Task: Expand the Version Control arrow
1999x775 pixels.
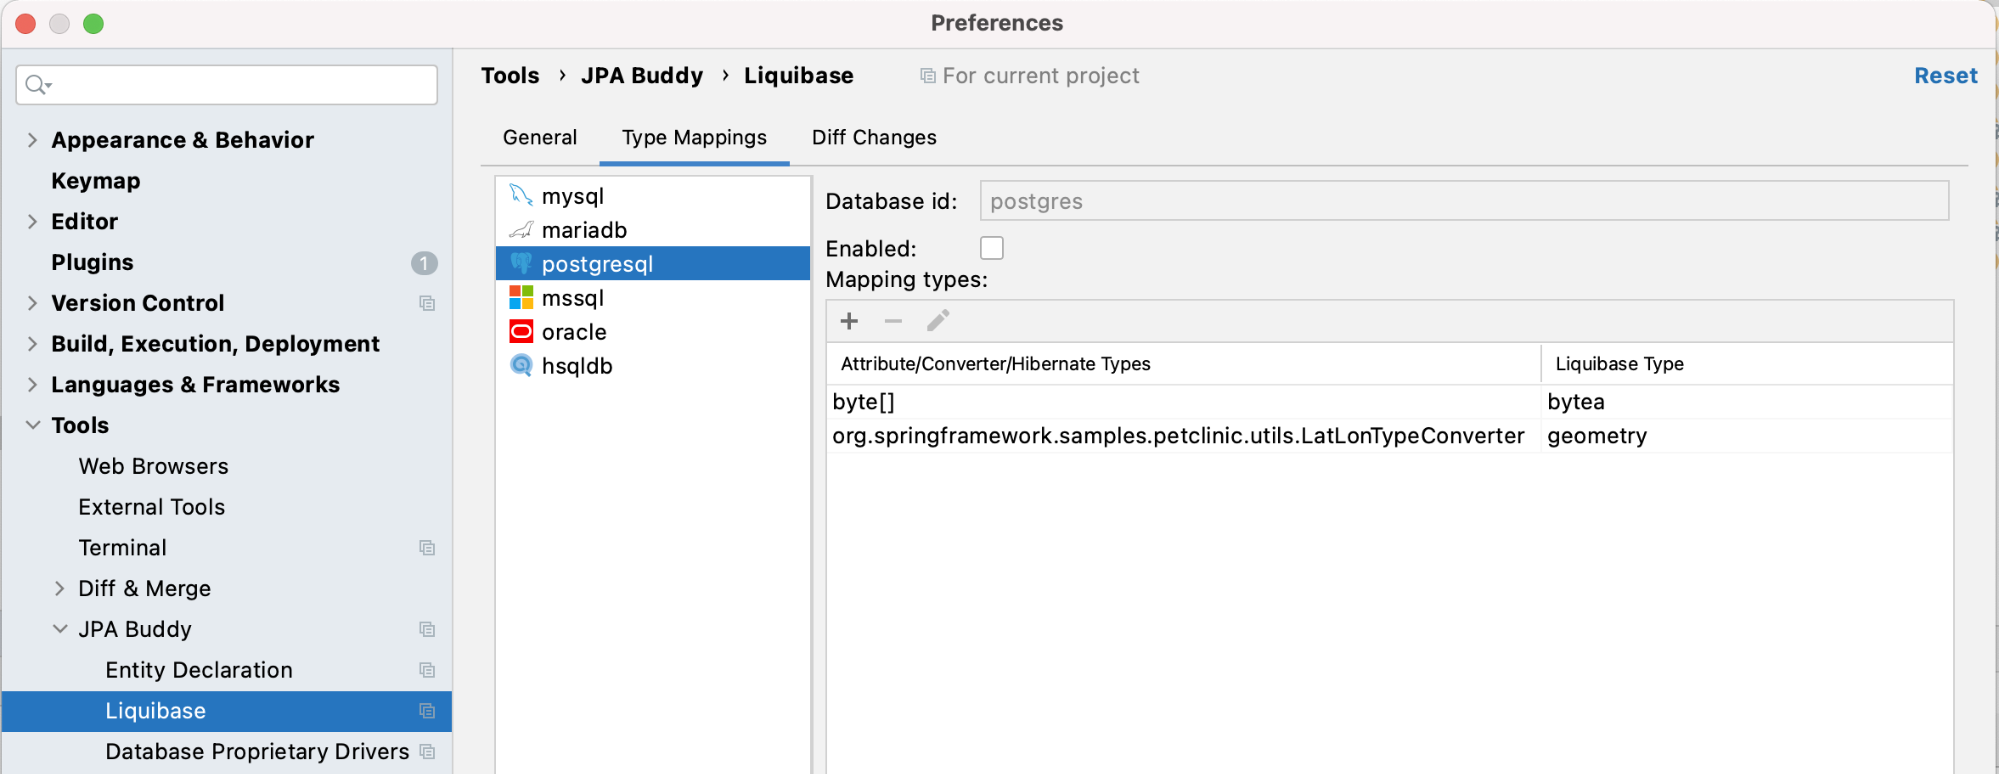Action: click(32, 303)
